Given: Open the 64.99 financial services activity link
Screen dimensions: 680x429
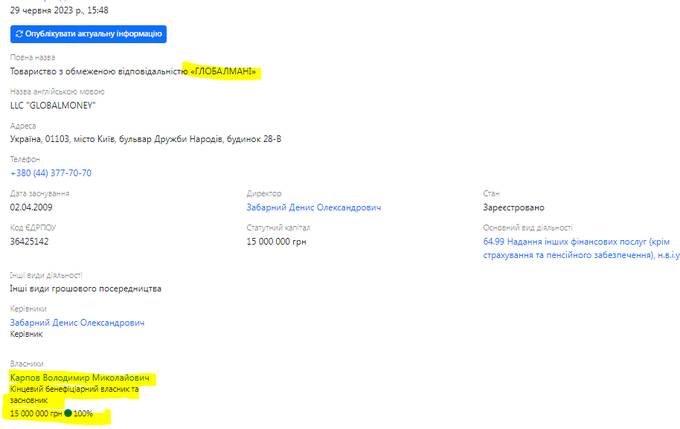Looking at the screenshot, I should [581, 248].
